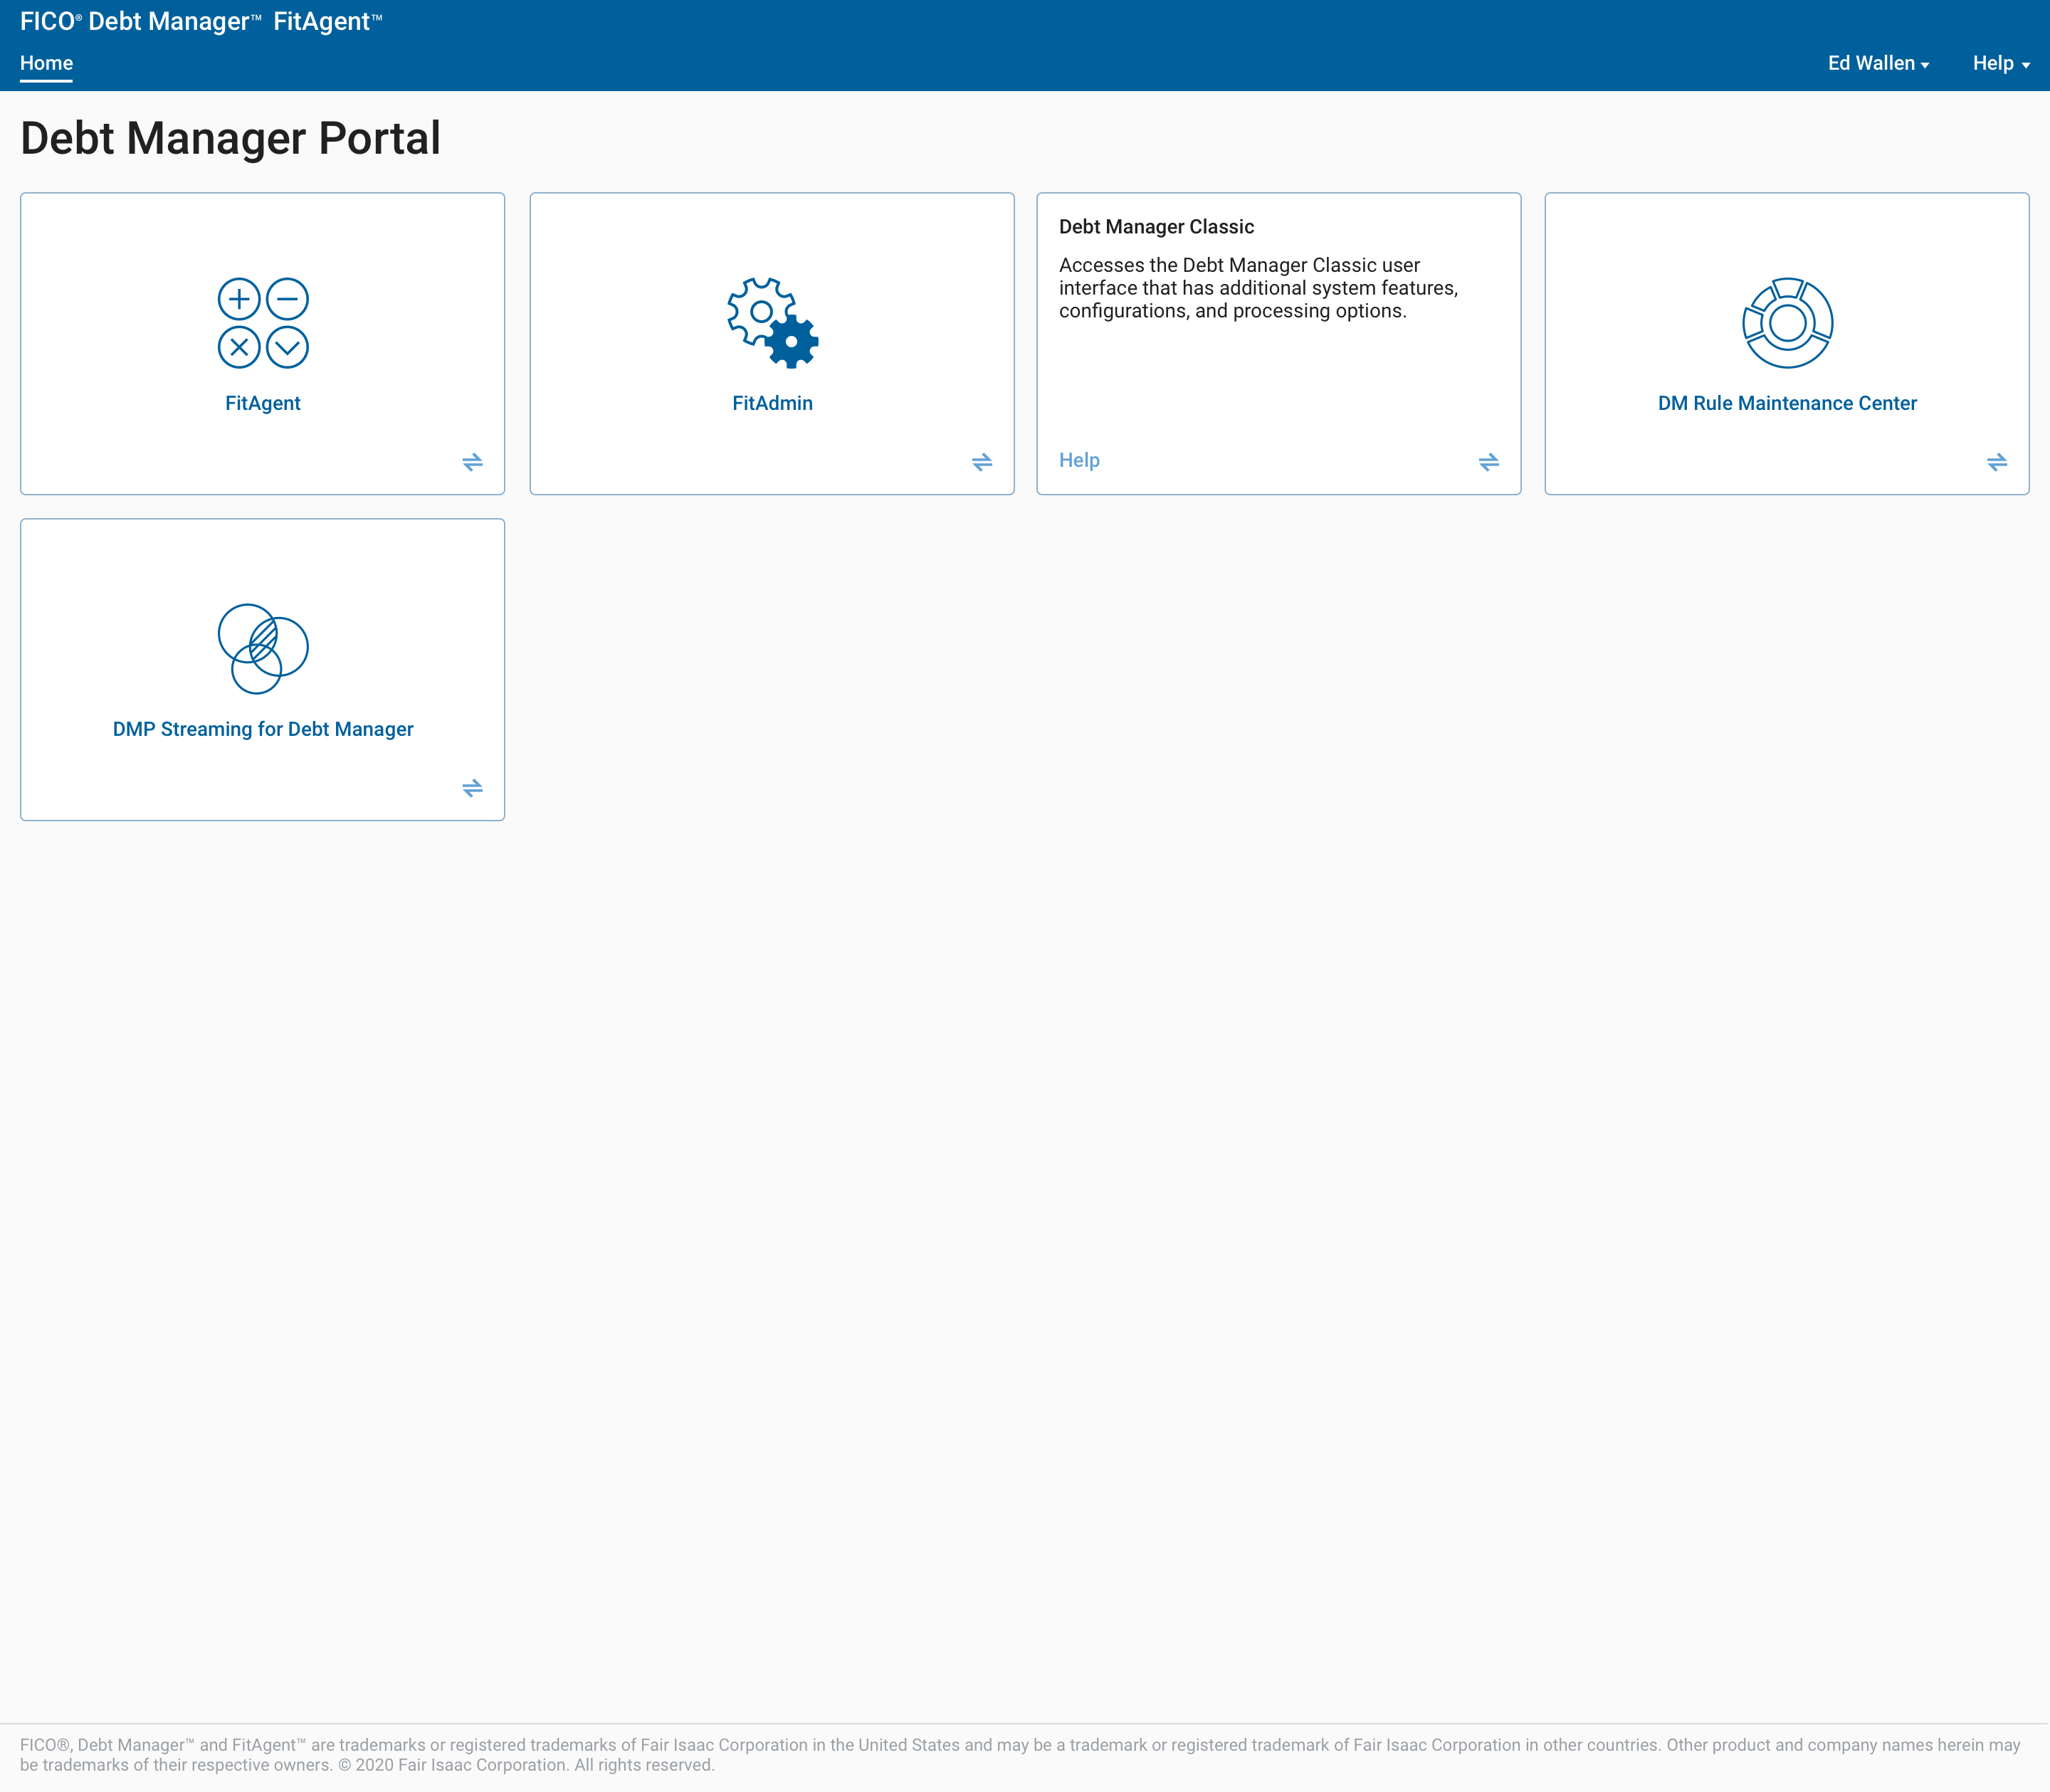Flip the DM Rule Maintenance Center card

click(x=1997, y=462)
